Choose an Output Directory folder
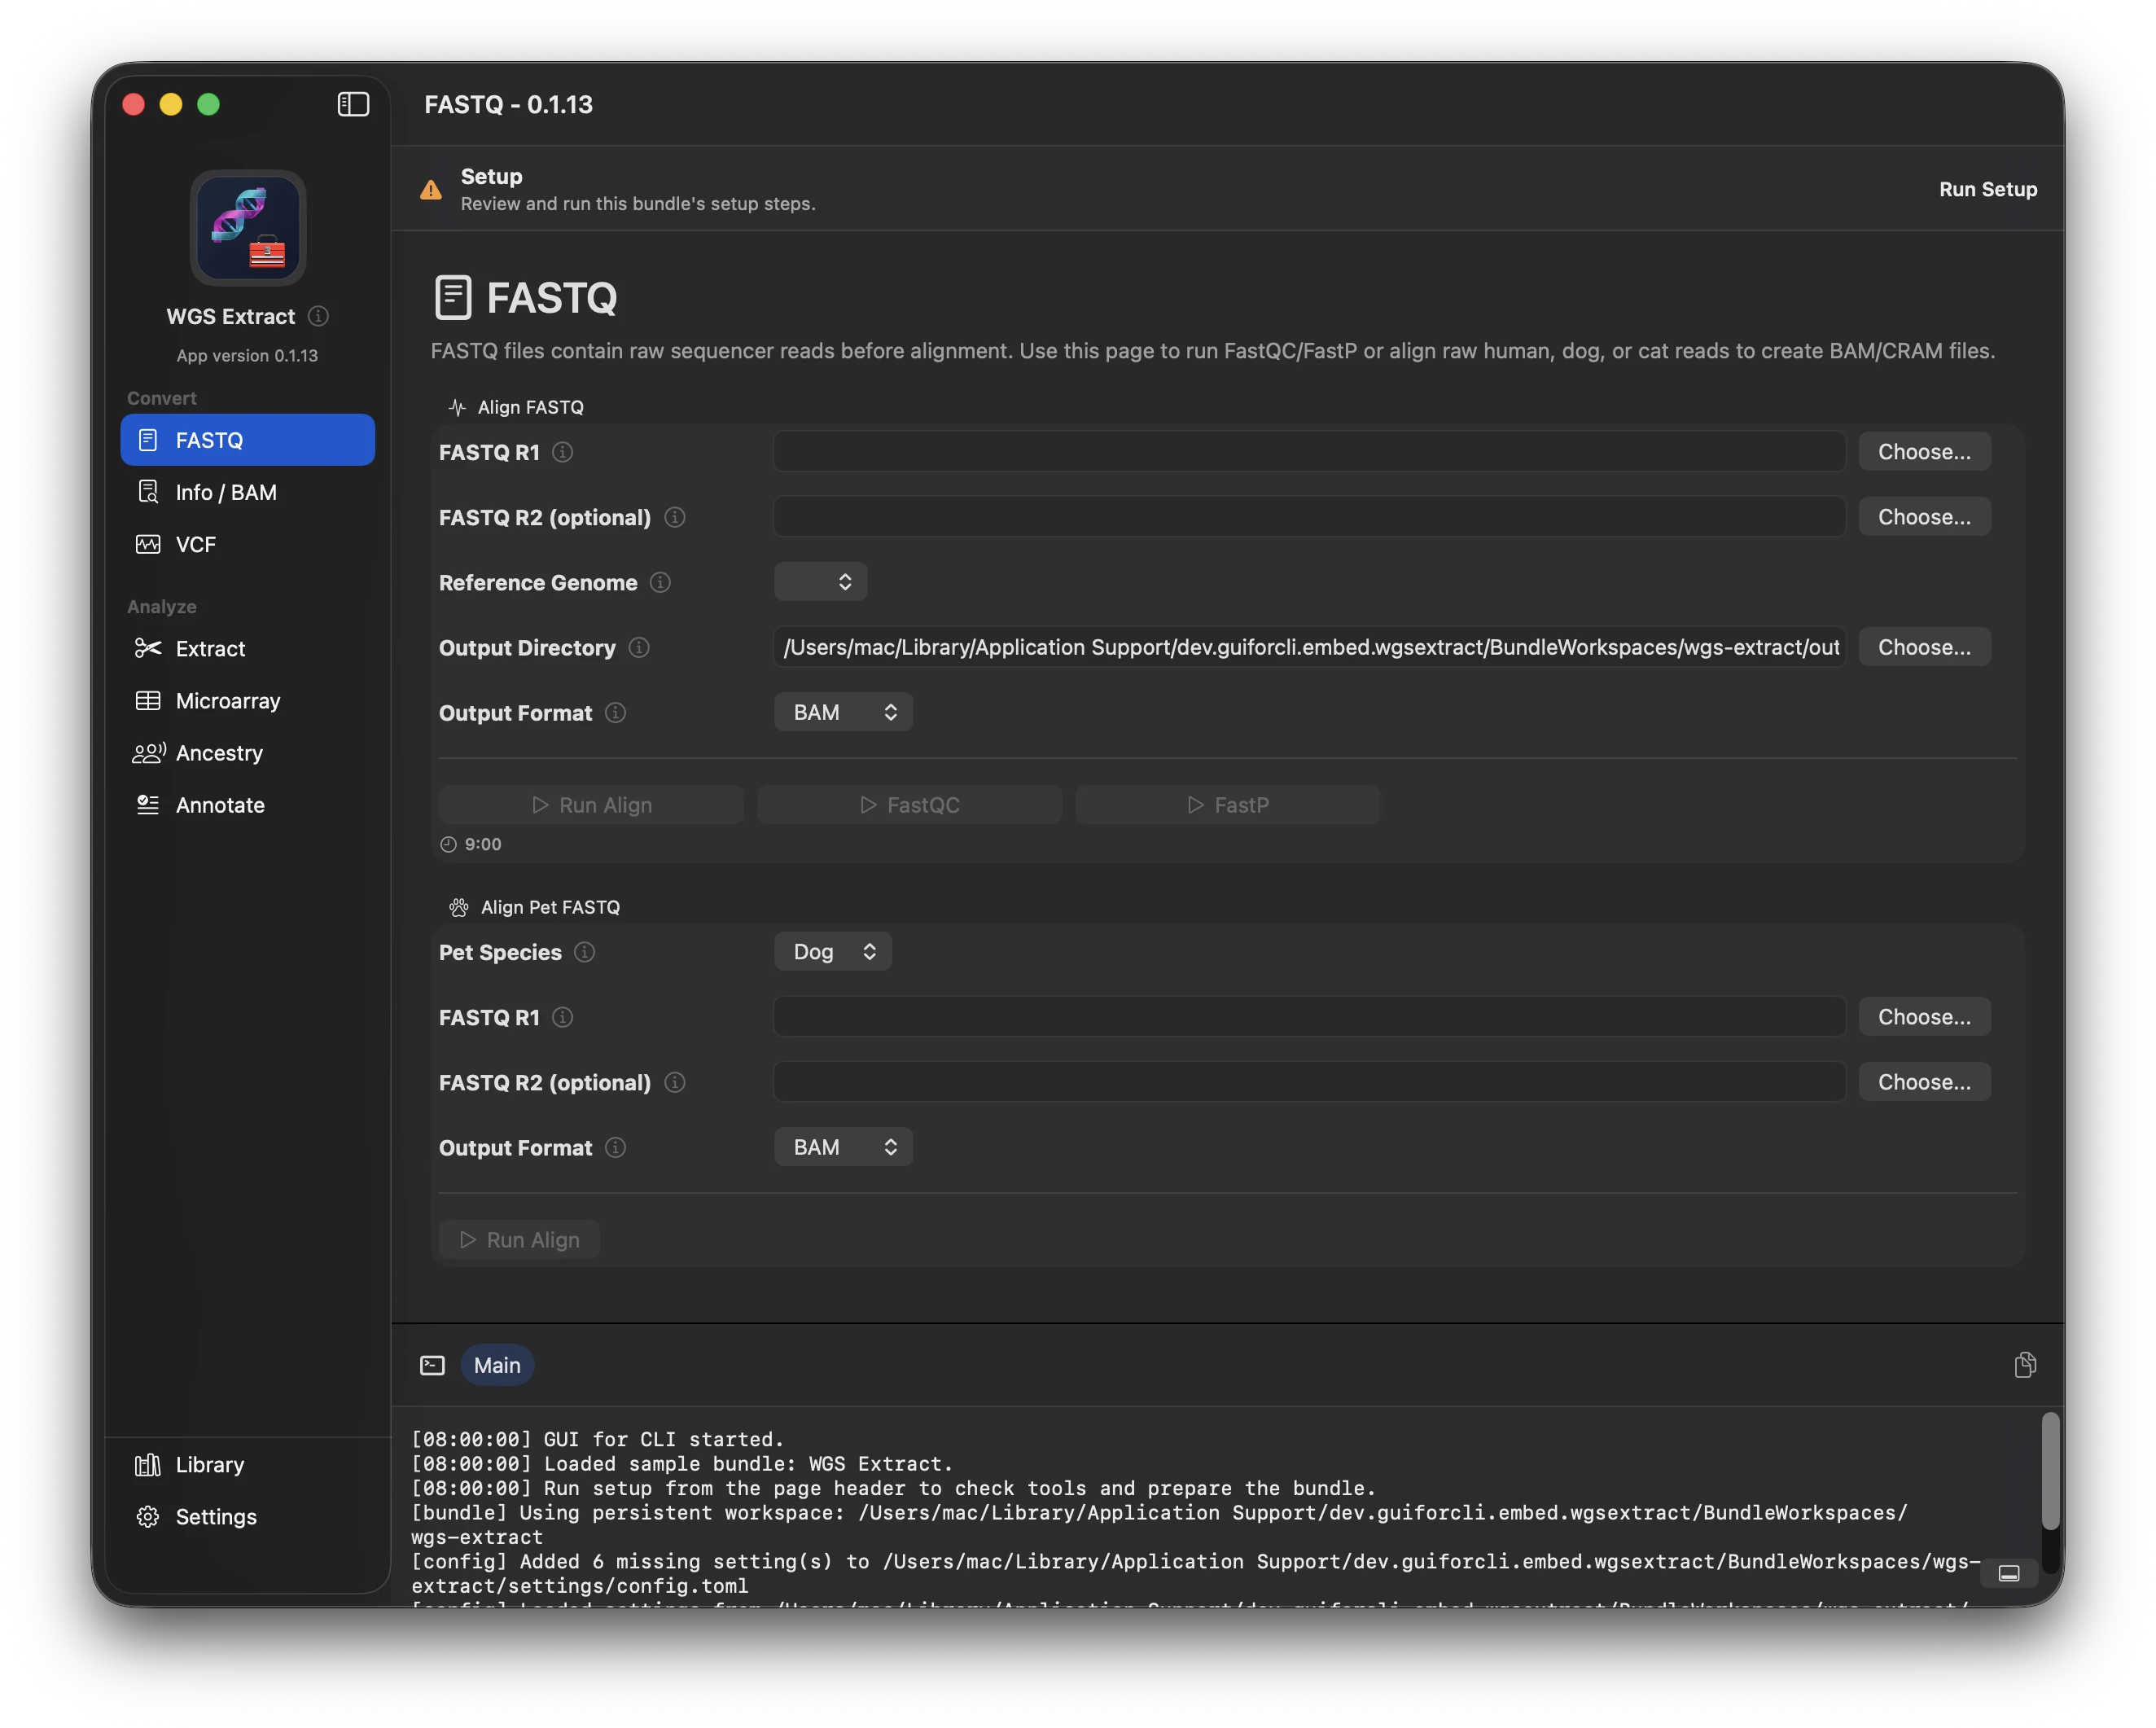 [1924, 646]
